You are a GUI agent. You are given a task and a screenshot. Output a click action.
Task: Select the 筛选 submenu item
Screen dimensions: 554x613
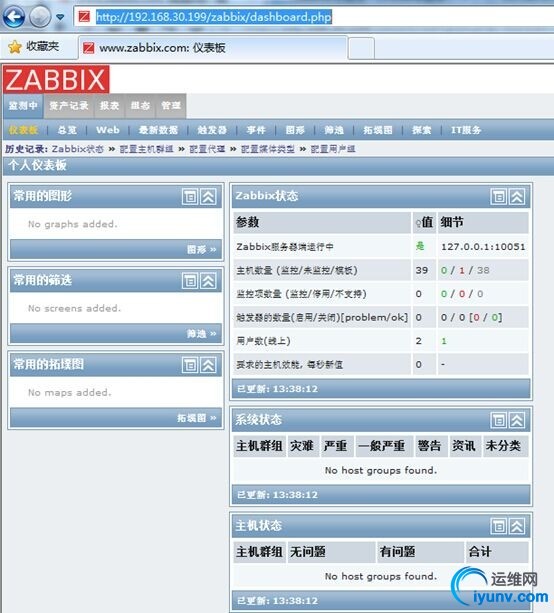[x=334, y=130]
